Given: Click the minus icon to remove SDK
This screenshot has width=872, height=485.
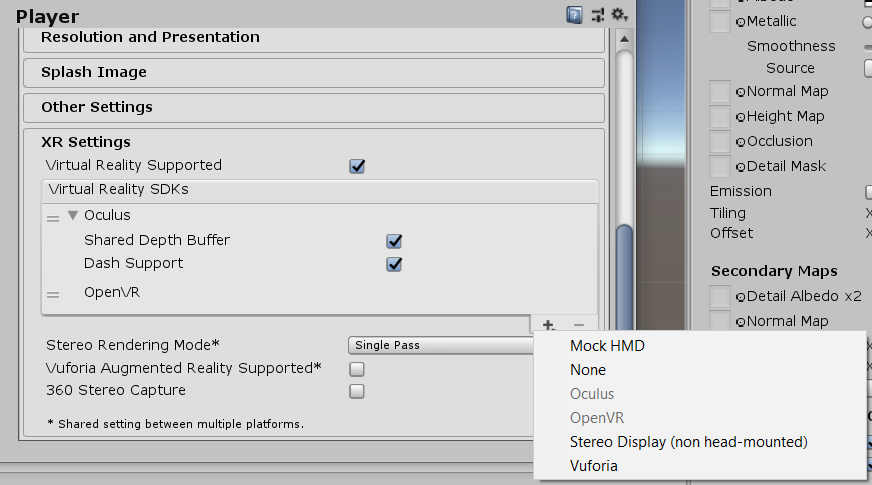Looking at the screenshot, I should tap(578, 324).
